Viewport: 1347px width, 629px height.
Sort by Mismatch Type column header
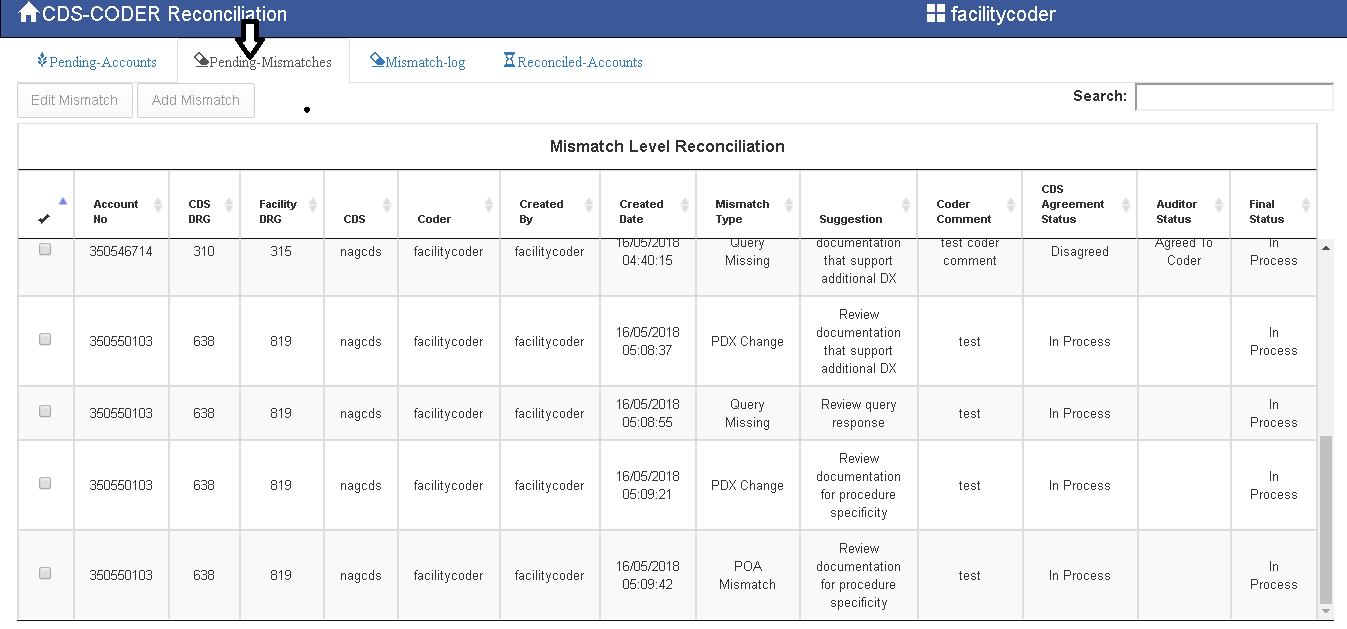pos(742,211)
